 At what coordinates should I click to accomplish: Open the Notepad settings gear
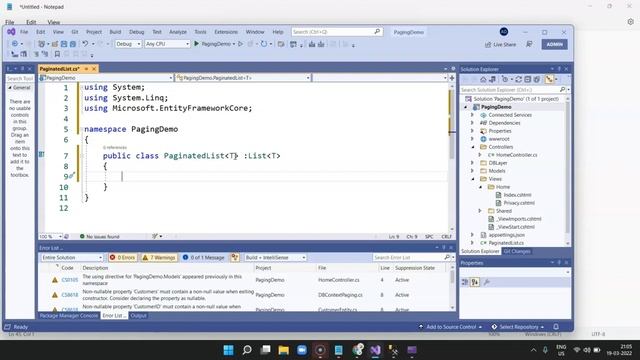(630, 22)
